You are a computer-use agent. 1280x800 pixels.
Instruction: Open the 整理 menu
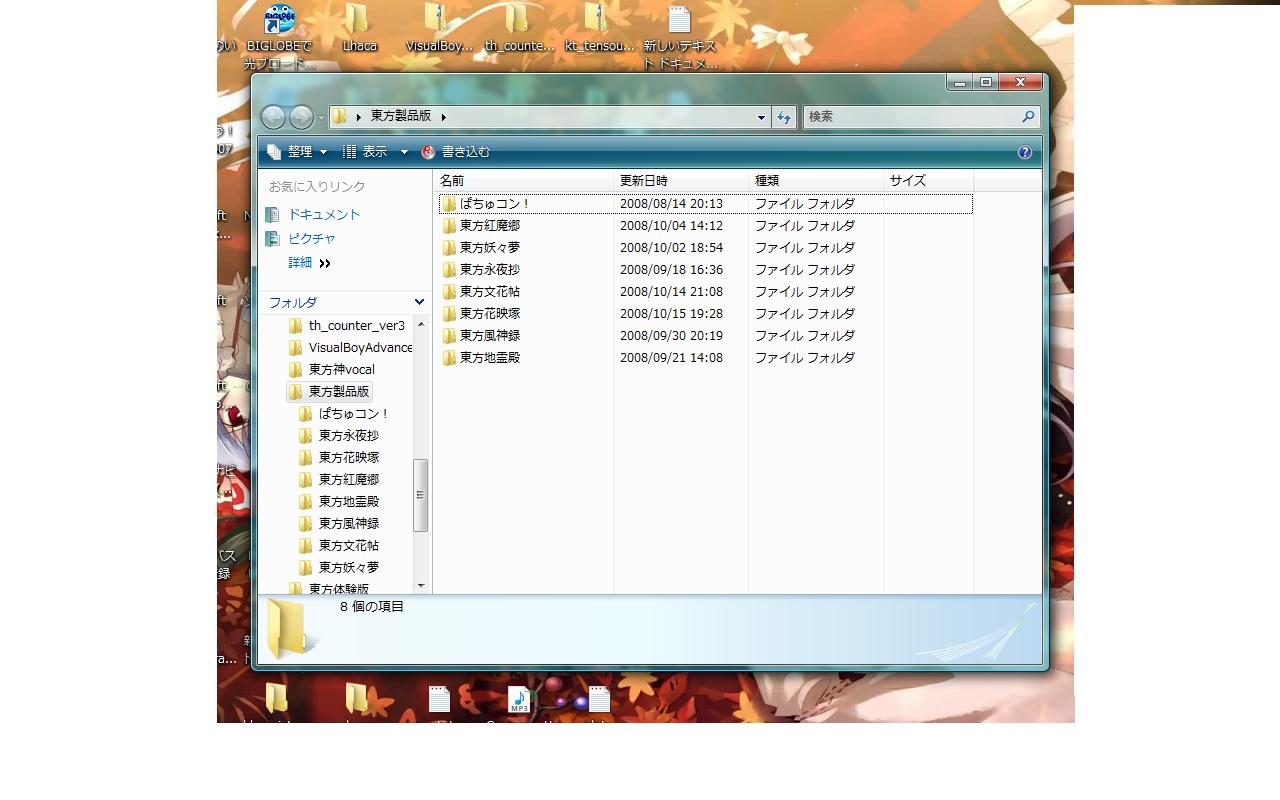[298, 152]
